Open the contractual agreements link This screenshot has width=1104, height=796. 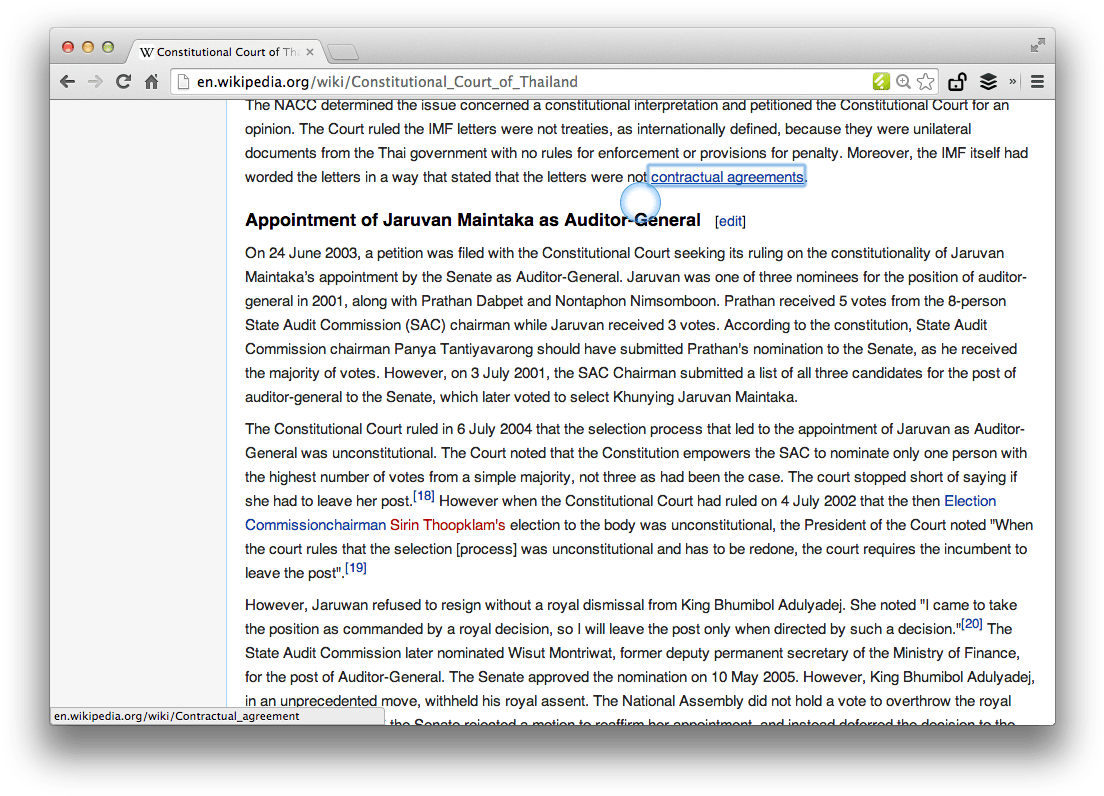(x=727, y=177)
